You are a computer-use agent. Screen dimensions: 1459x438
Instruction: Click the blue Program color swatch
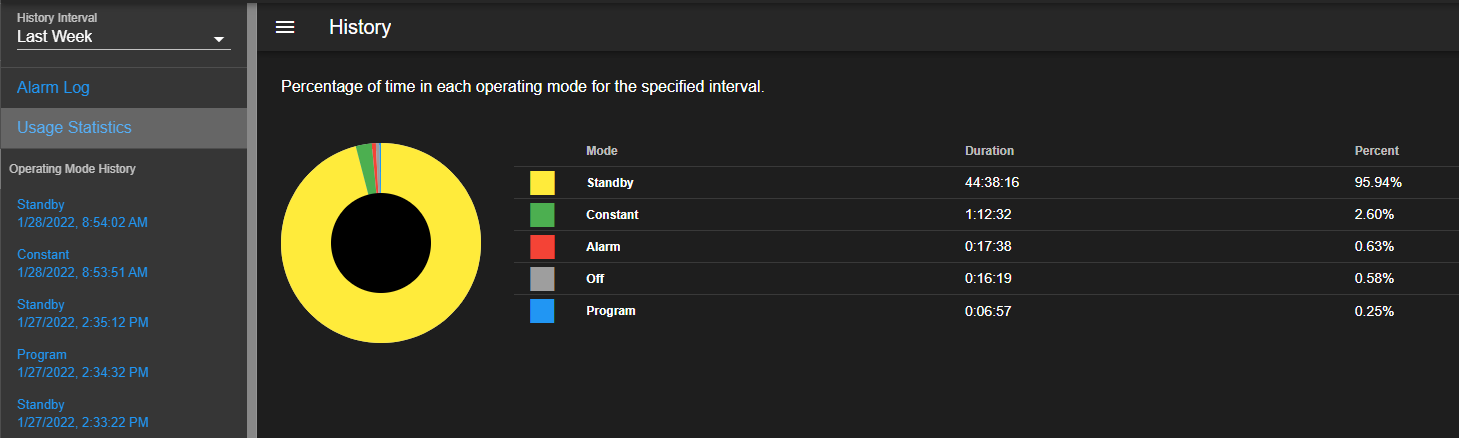pyautogui.click(x=542, y=311)
